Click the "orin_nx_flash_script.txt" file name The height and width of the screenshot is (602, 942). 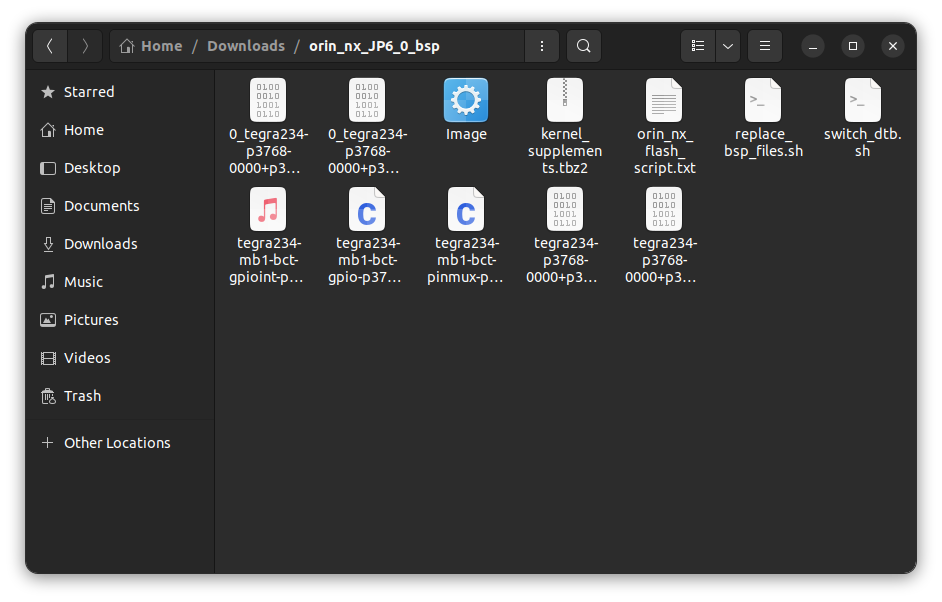[x=664, y=151]
